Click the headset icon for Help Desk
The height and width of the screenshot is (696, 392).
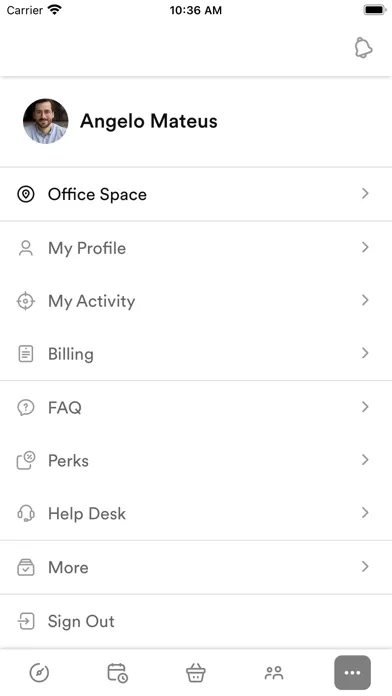[x=26, y=514]
